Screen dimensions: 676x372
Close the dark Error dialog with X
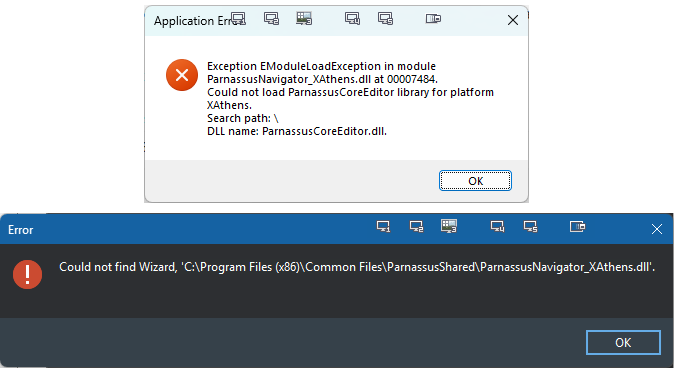(x=657, y=229)
